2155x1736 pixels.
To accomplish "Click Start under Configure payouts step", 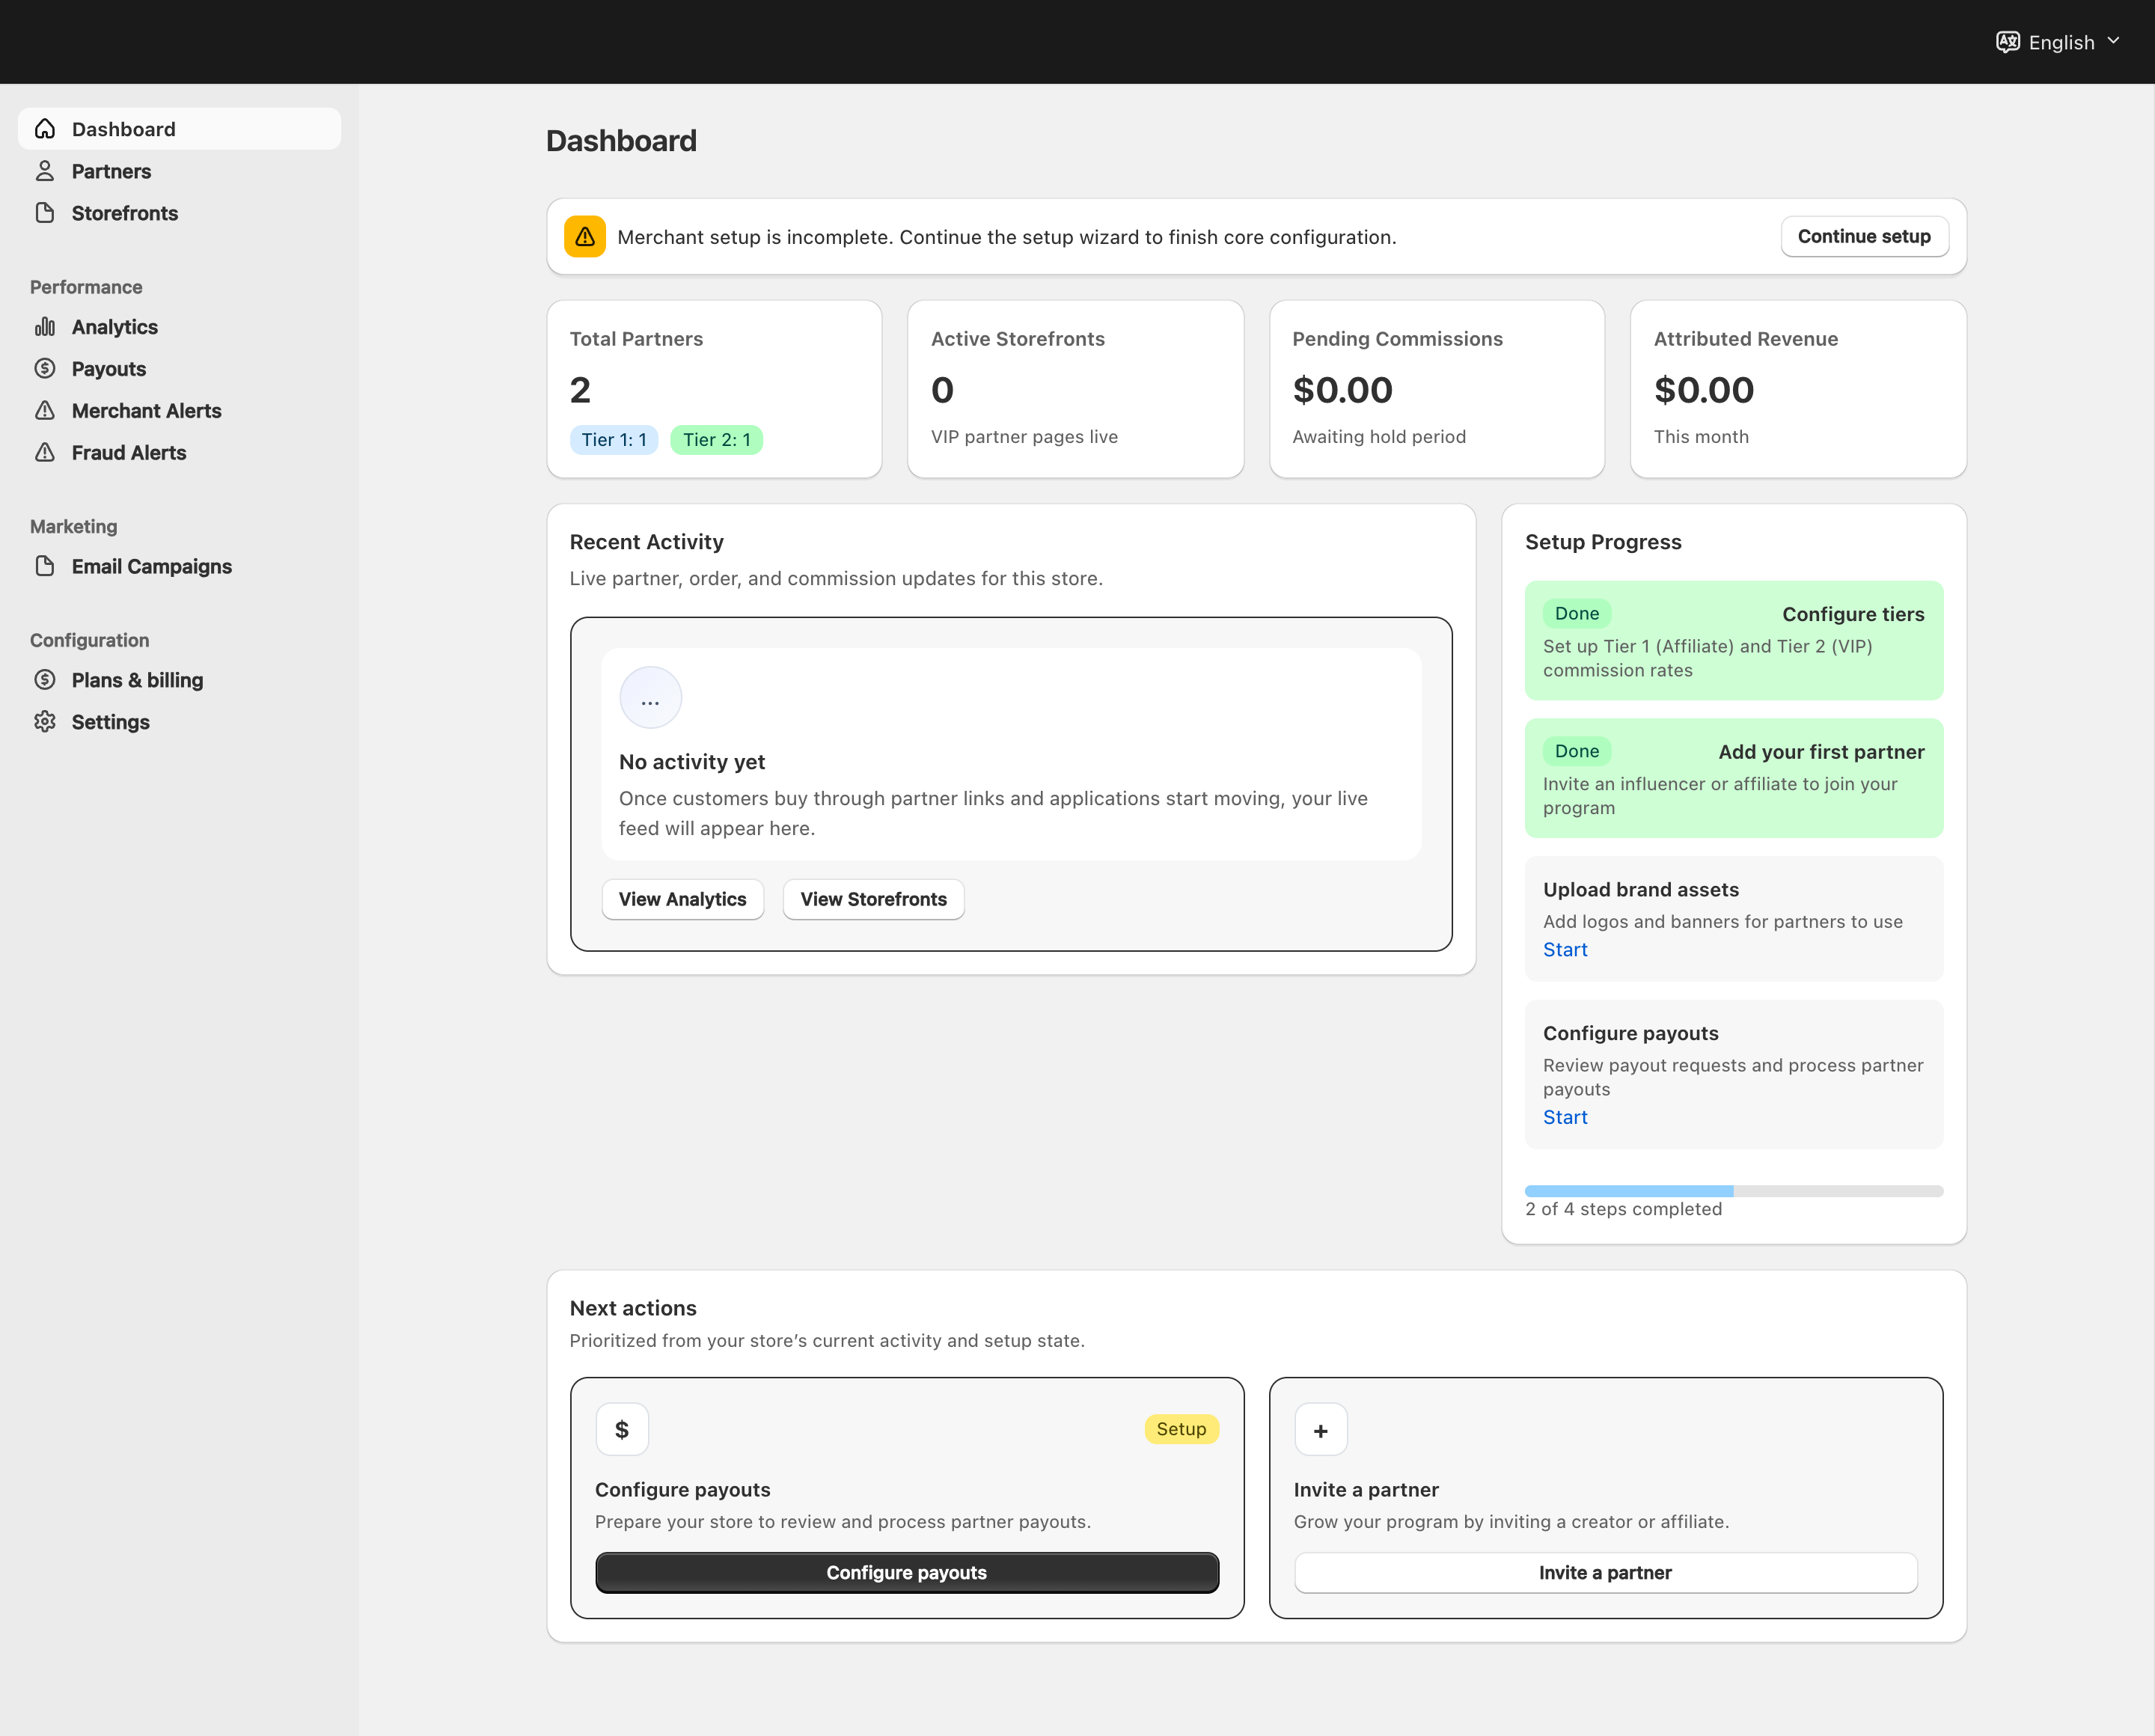I will coord(1565,1117).
